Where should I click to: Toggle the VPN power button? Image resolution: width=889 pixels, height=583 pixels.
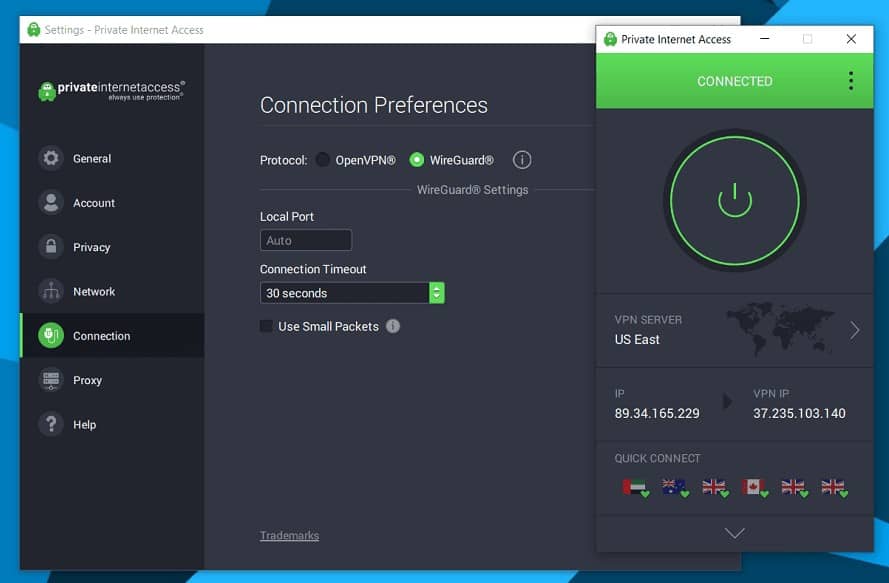(x=735, y=200)
